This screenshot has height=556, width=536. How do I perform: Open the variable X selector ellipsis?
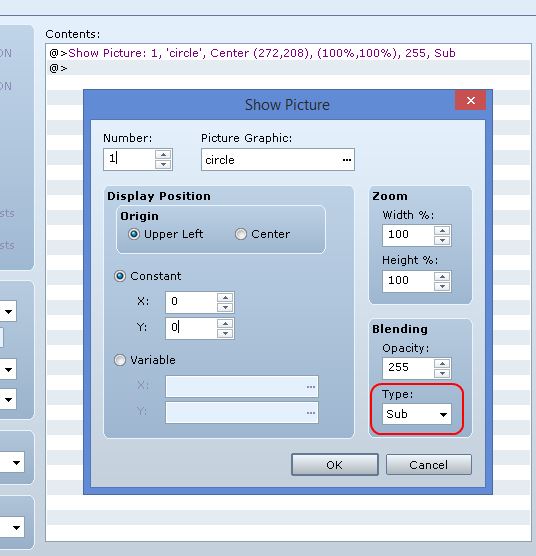[x=311, y=387]
